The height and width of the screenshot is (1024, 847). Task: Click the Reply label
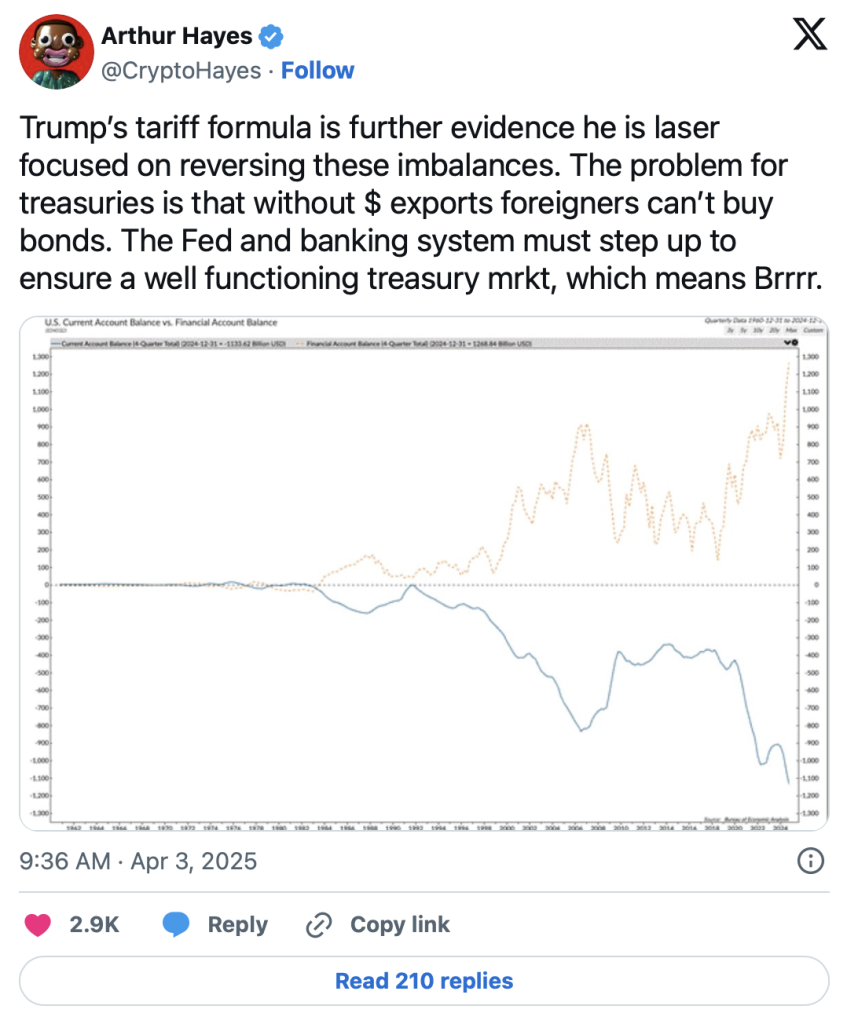pyautogui.click(x=237, y=925)
